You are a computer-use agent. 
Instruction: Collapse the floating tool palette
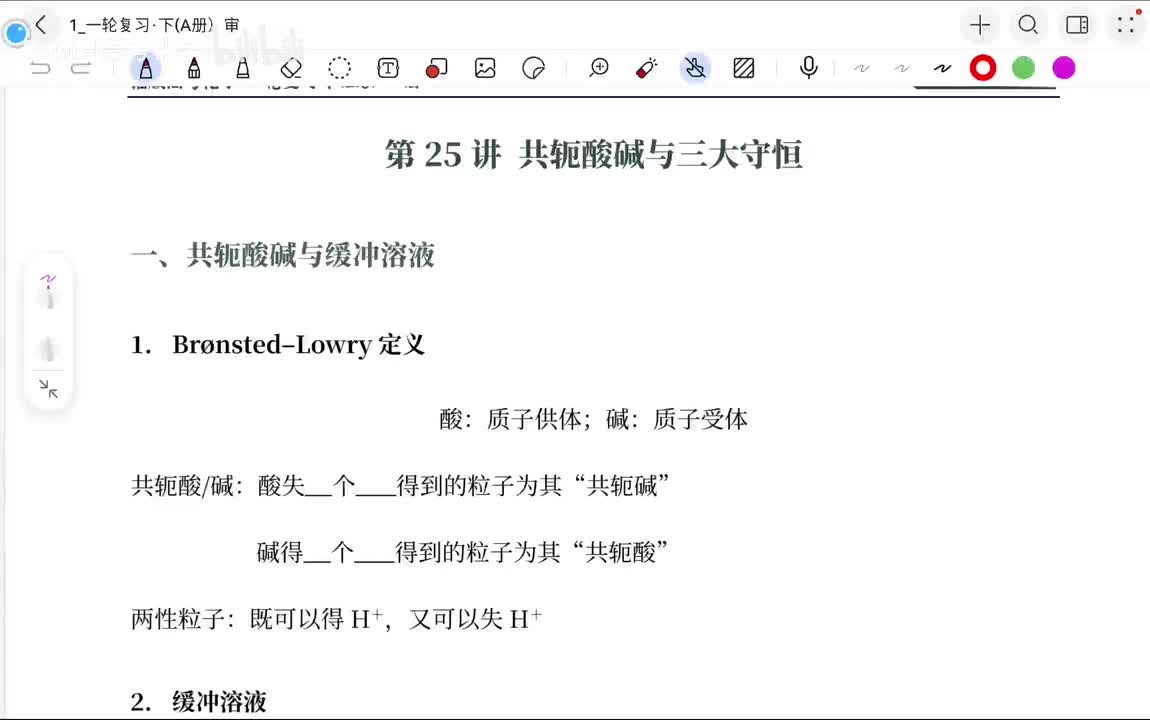click(x=48, y=389)
